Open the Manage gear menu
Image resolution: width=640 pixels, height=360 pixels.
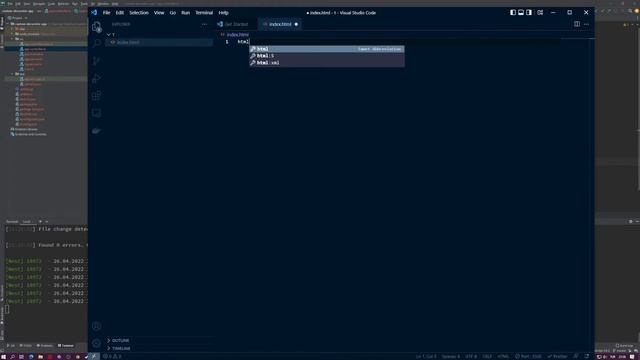pyautogui.click(x=96, y=343)
